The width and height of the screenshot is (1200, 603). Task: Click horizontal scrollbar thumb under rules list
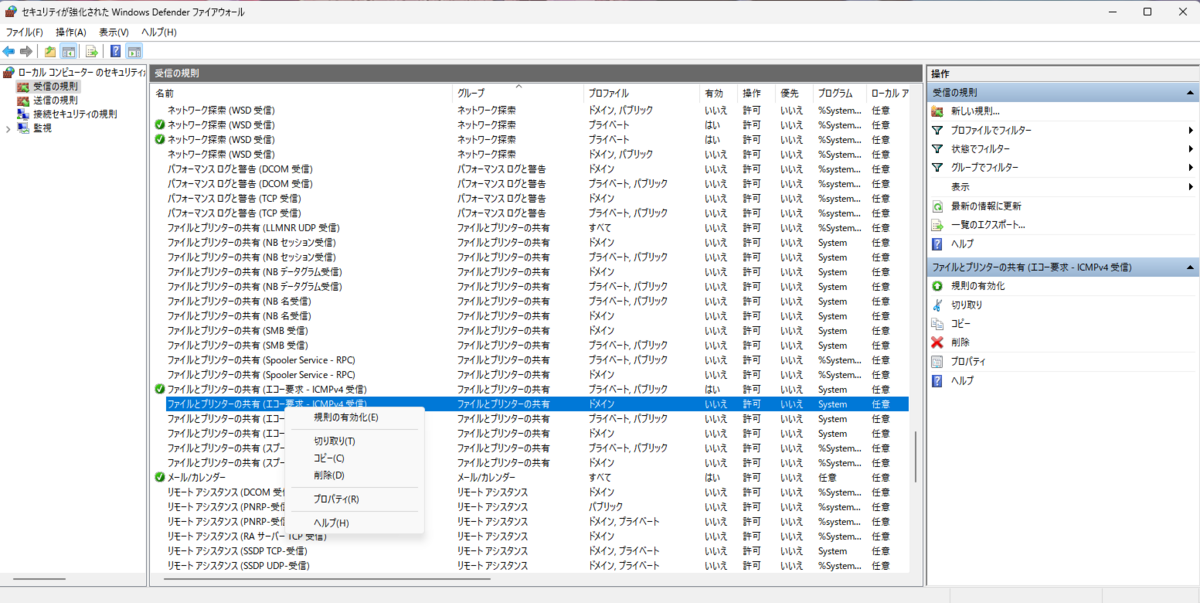(325, 578)
